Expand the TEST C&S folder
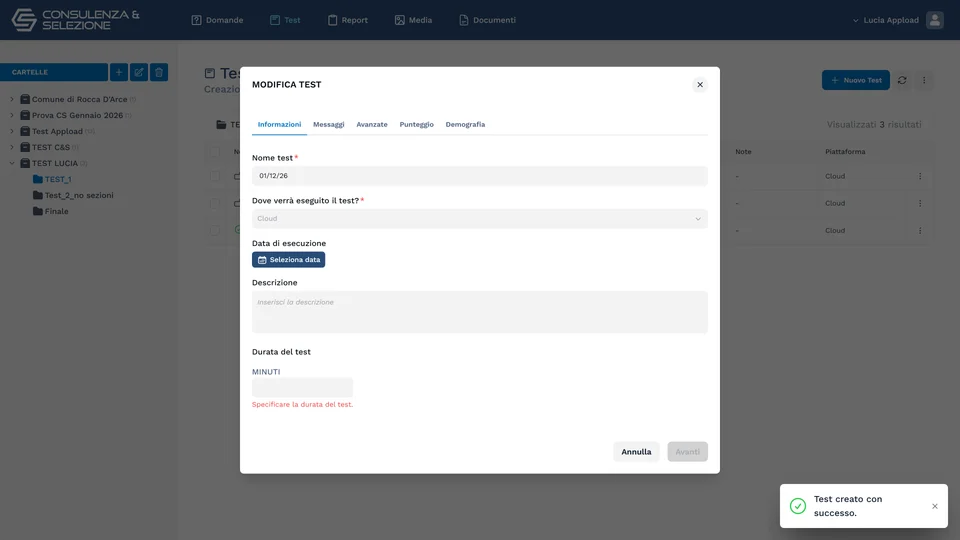The width and height of the screenshot is (960, 540). pyautogui.click(x=12, y=147)
